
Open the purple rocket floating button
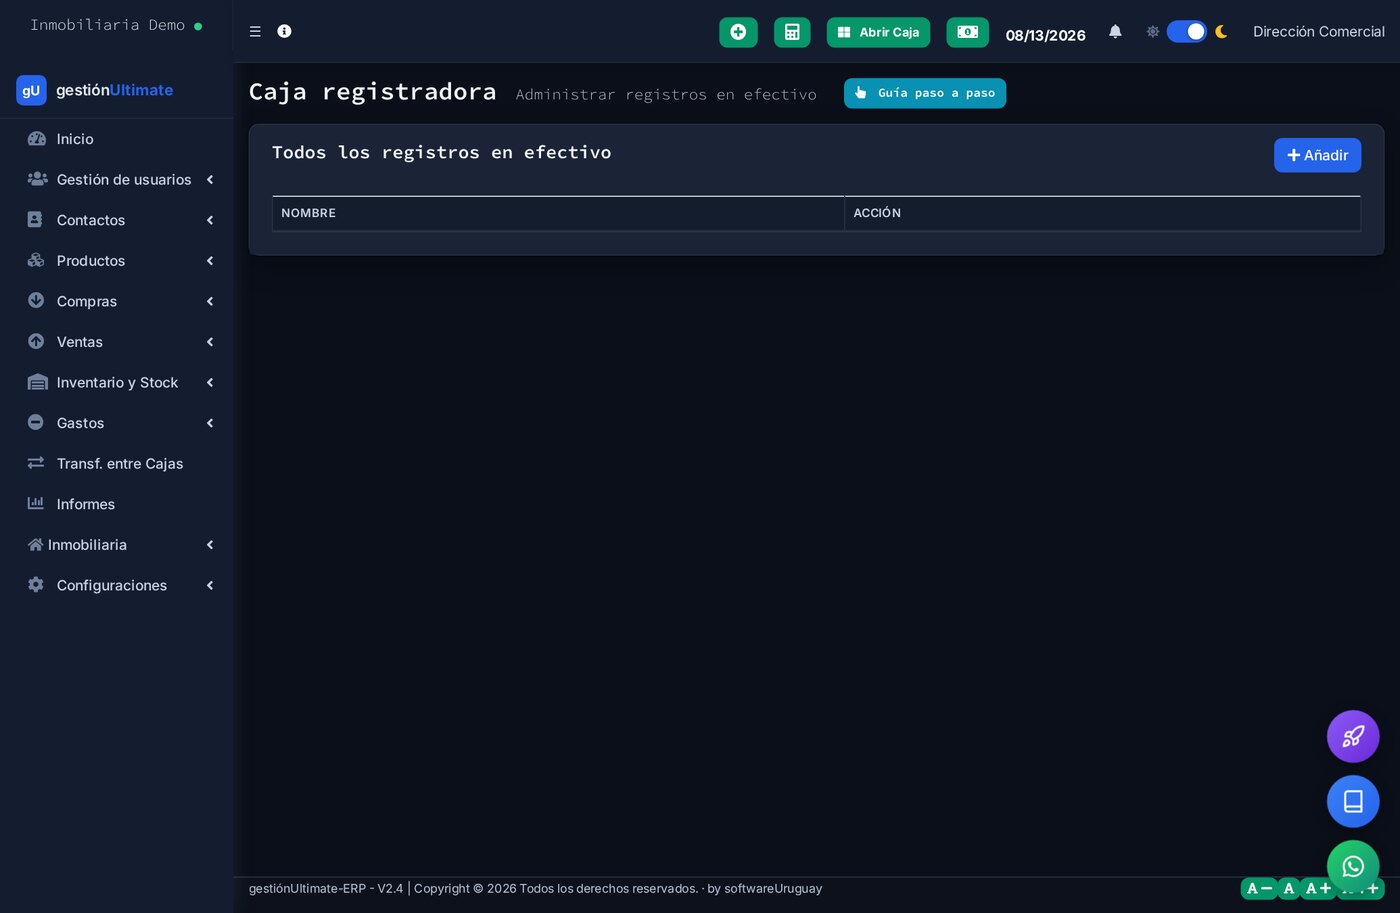1353,737
